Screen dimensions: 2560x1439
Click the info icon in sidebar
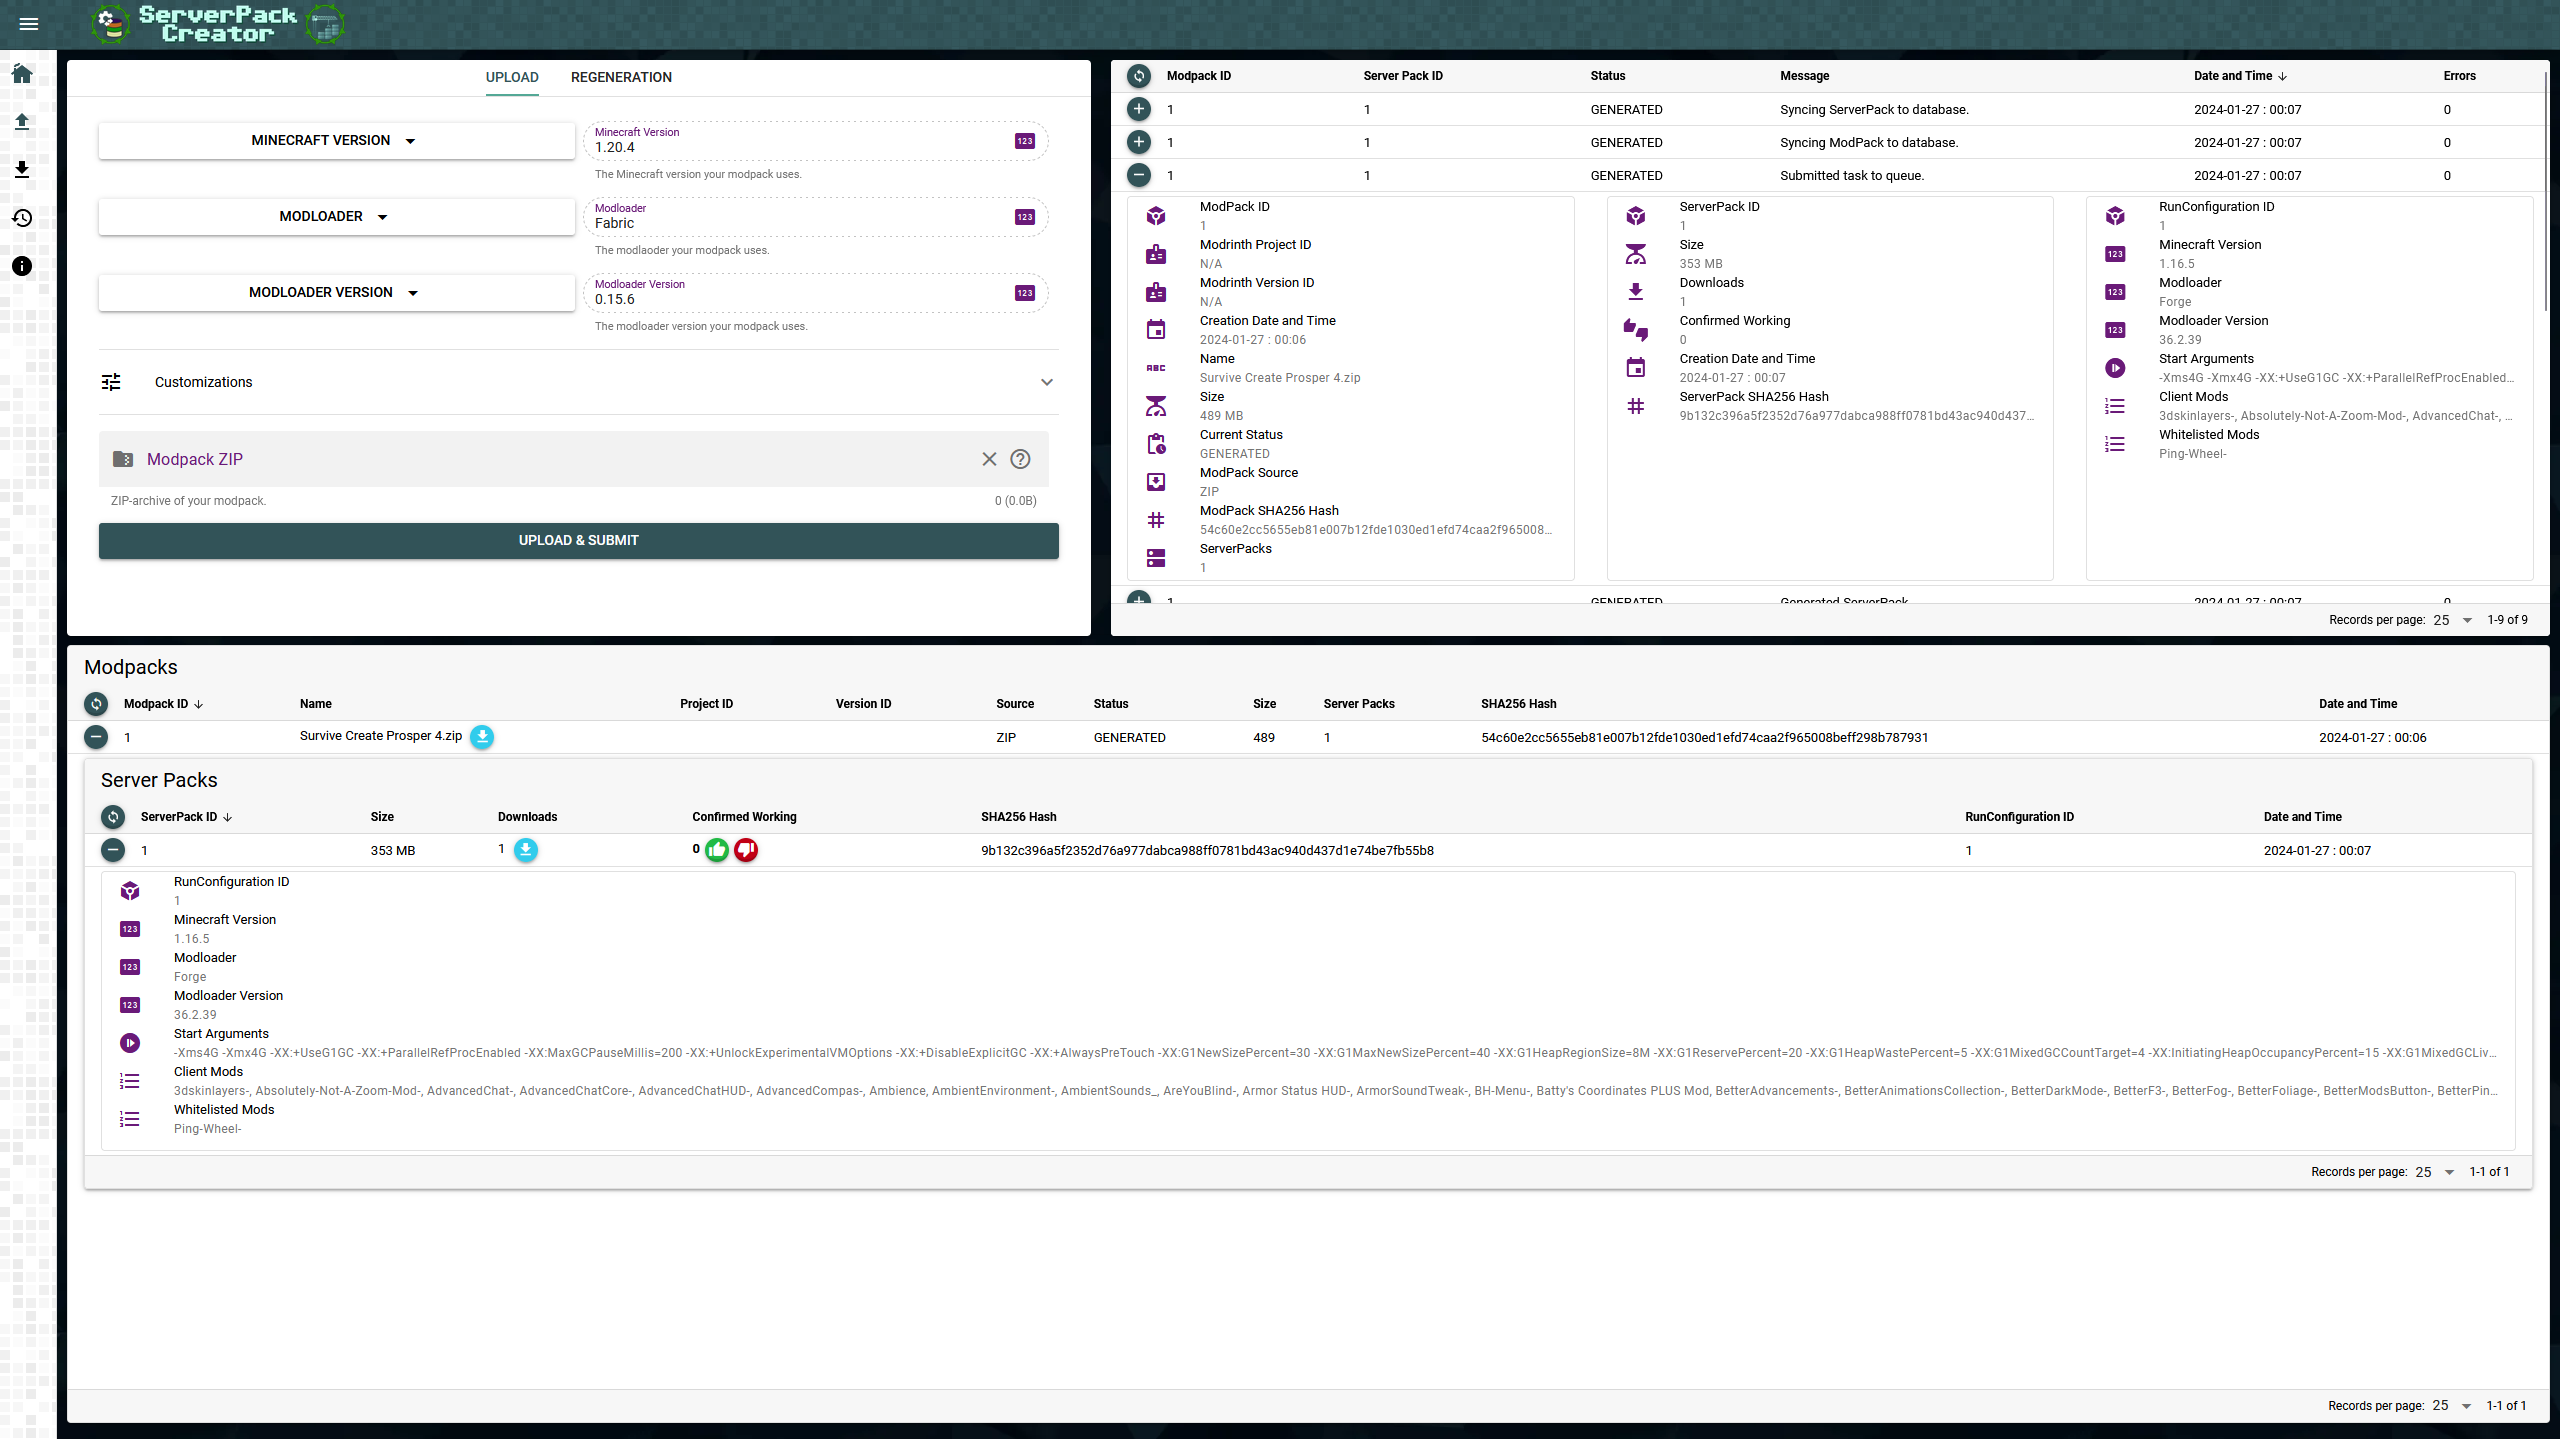tap(22, 266)
